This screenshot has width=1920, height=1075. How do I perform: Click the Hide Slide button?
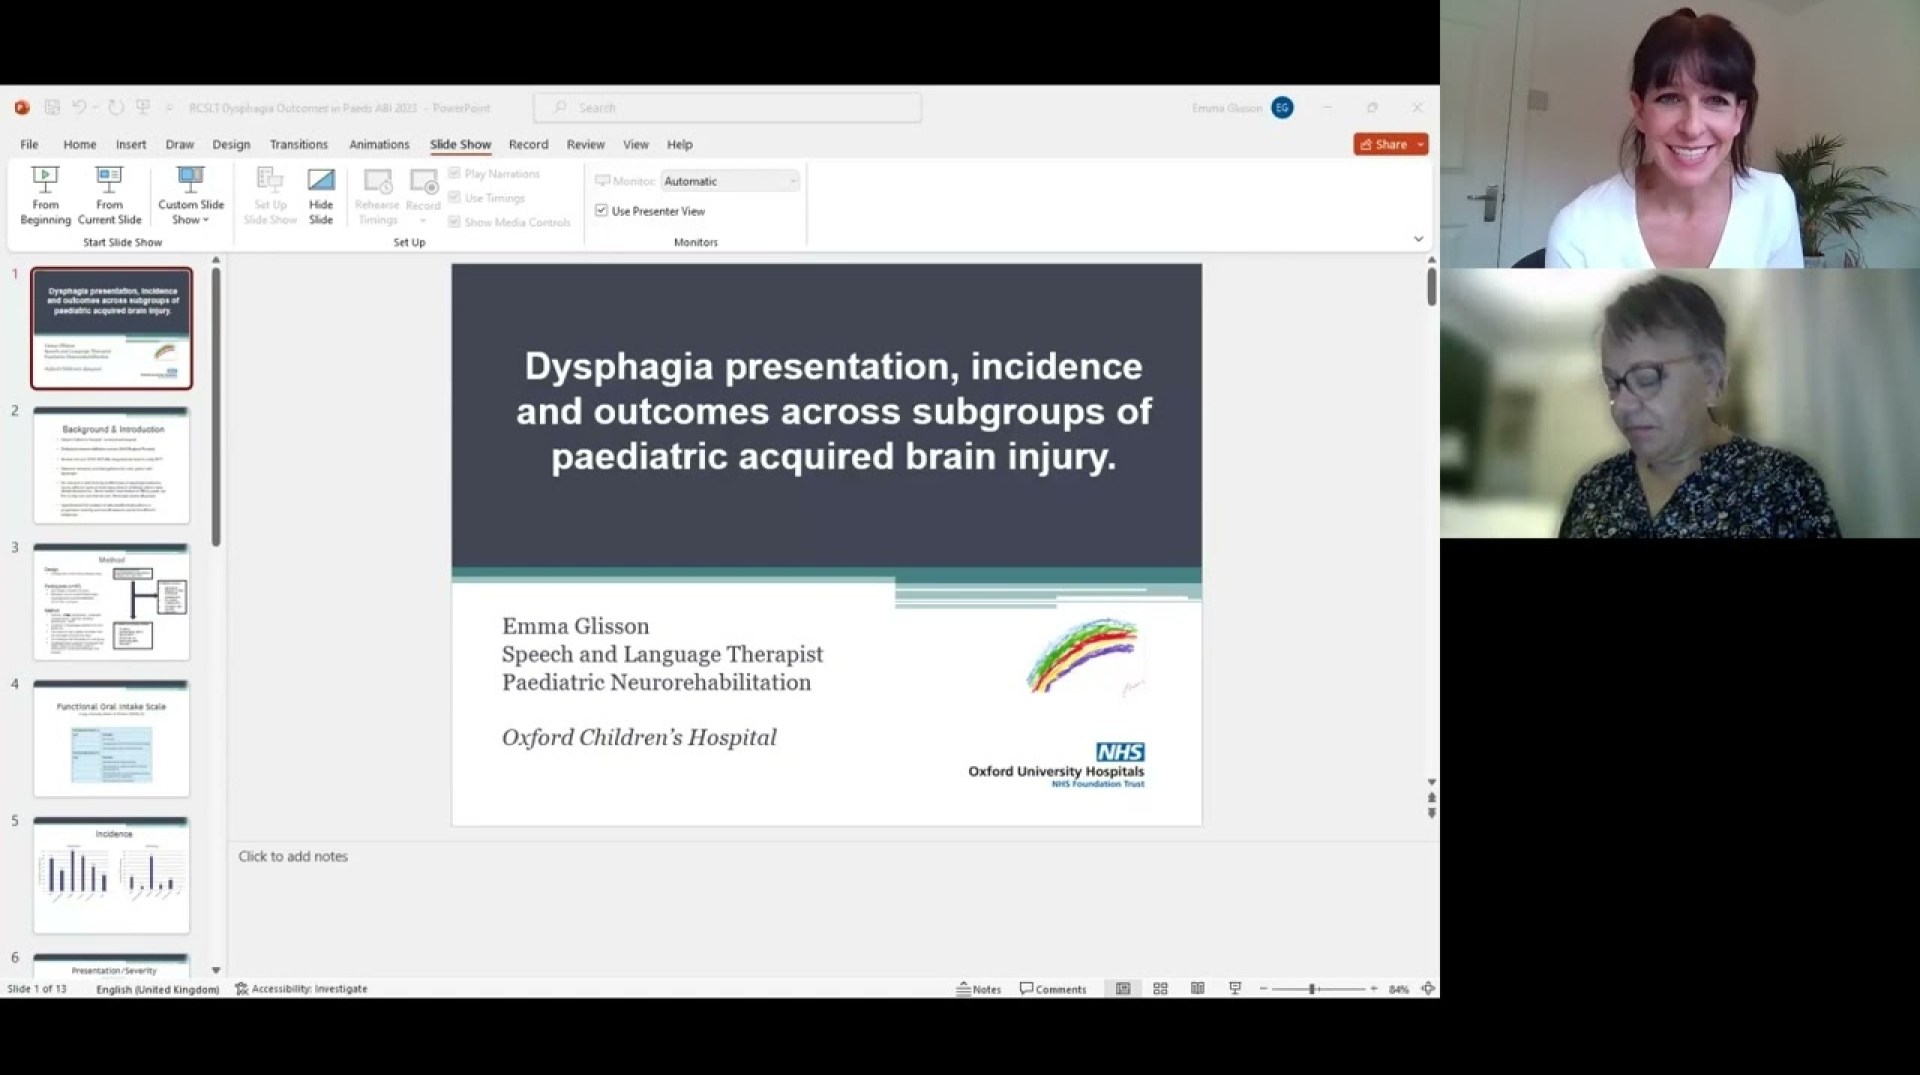point(321,196)
